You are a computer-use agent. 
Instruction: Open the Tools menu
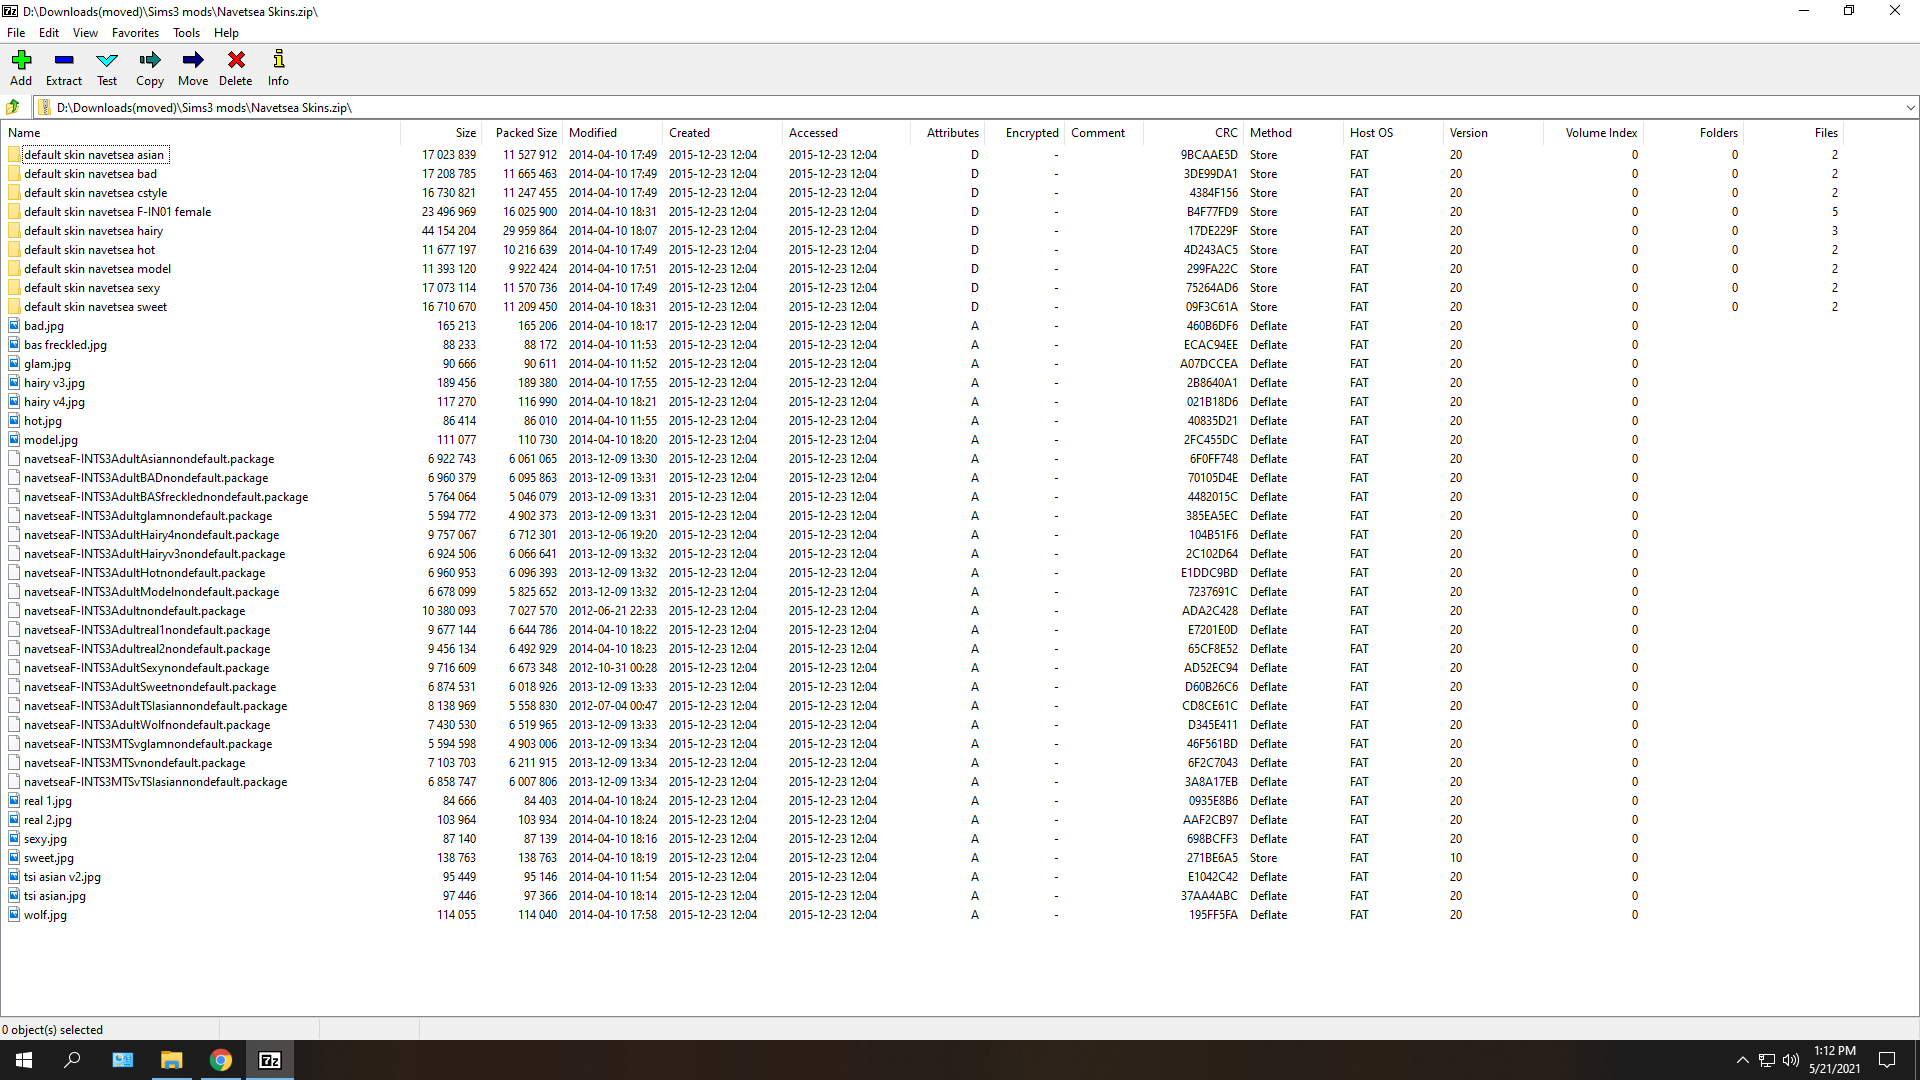tap(186, 33)
